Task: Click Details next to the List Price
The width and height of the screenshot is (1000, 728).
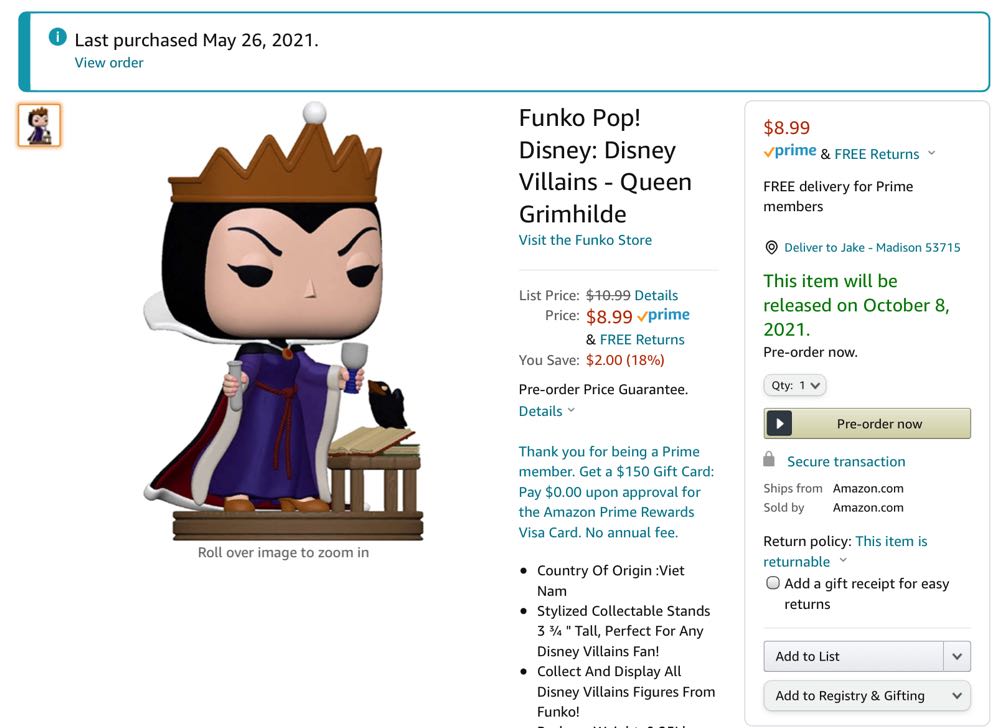Action: [655, 295]
